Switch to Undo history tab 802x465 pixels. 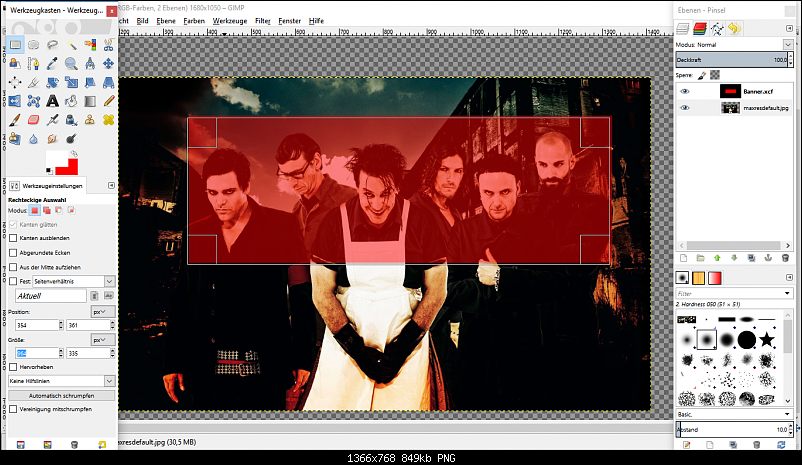[734, 29]
